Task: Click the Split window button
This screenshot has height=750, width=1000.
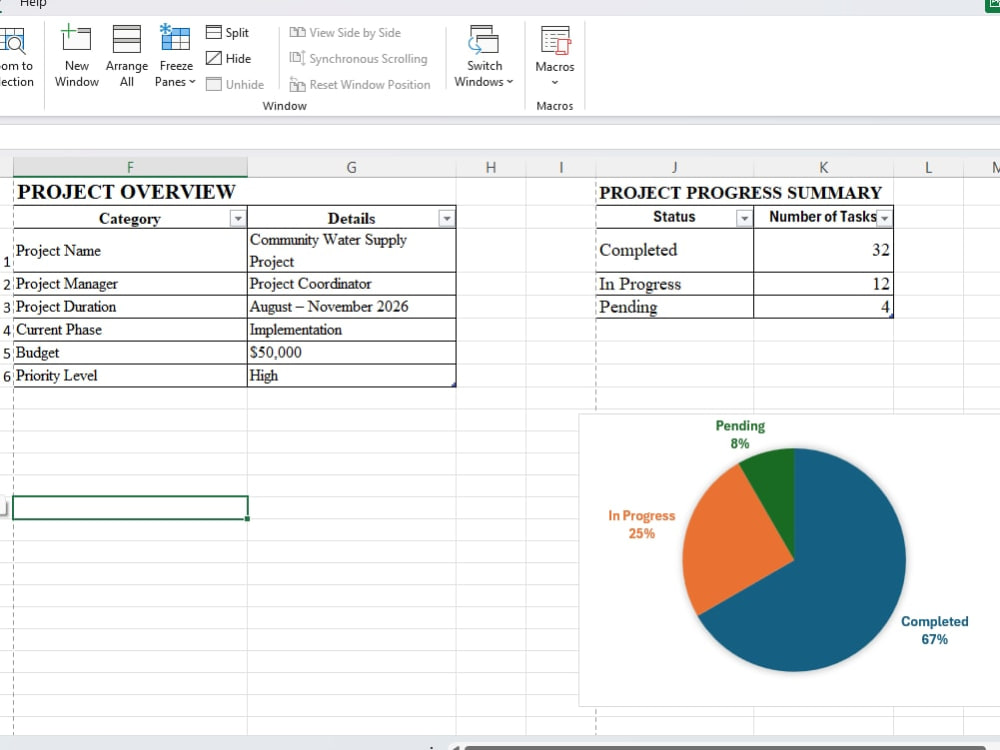Action: [x=228, y=33]
